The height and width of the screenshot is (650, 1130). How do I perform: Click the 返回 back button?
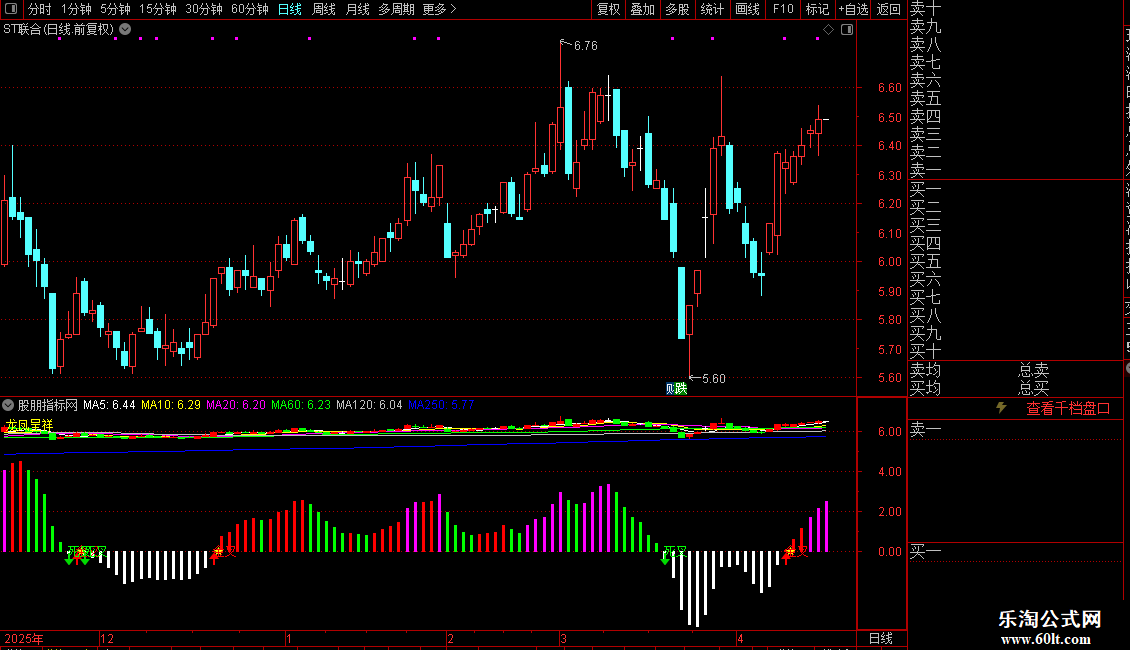click(x=889, y=9)
